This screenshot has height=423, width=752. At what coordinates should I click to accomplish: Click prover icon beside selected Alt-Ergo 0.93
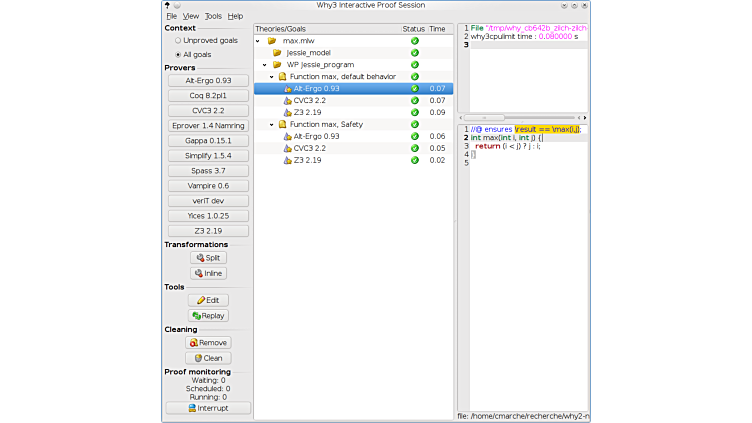(287, 89)
